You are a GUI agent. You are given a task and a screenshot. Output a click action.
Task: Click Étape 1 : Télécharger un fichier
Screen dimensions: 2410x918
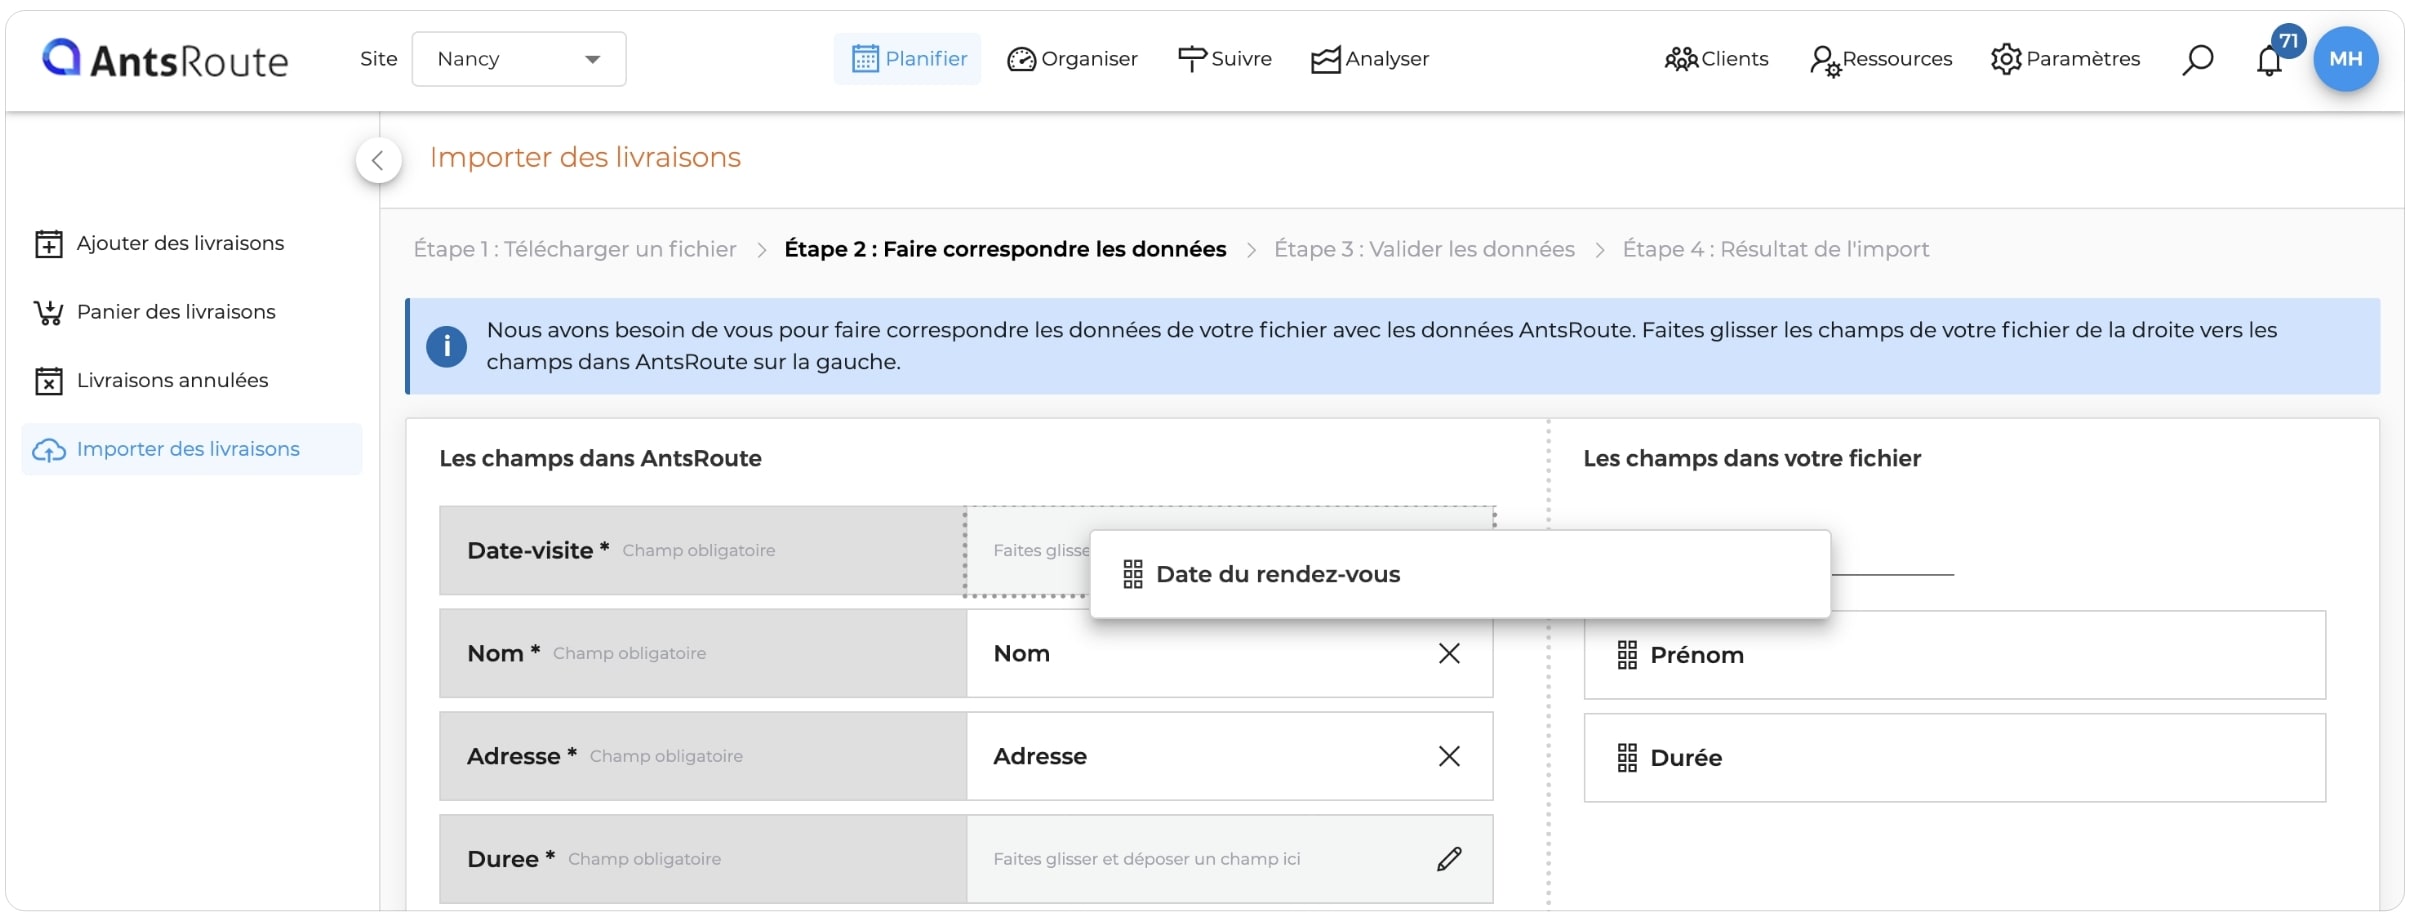(575, 249)
